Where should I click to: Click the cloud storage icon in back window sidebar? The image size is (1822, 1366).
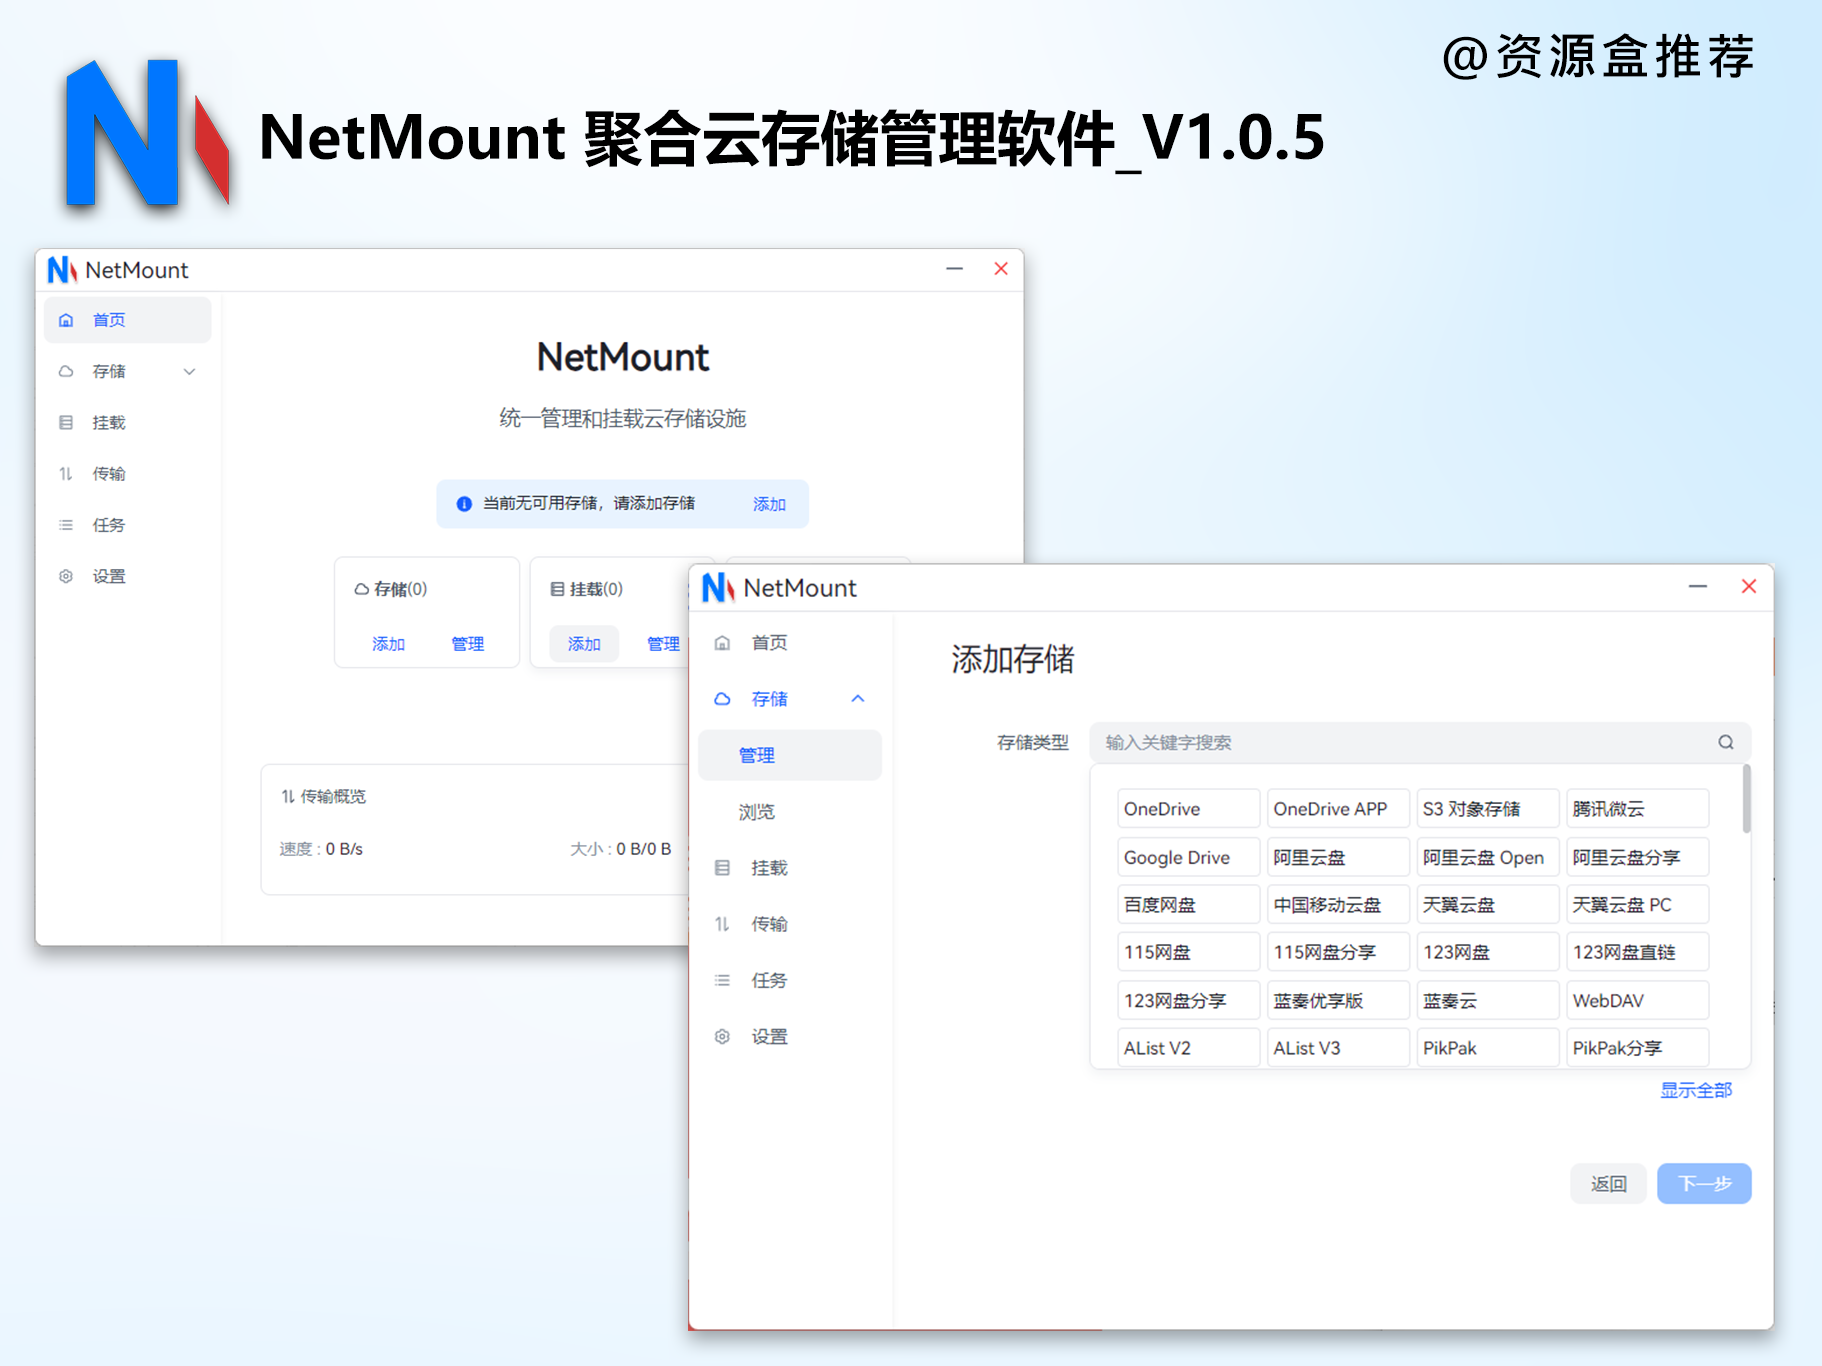coord(66,371)
